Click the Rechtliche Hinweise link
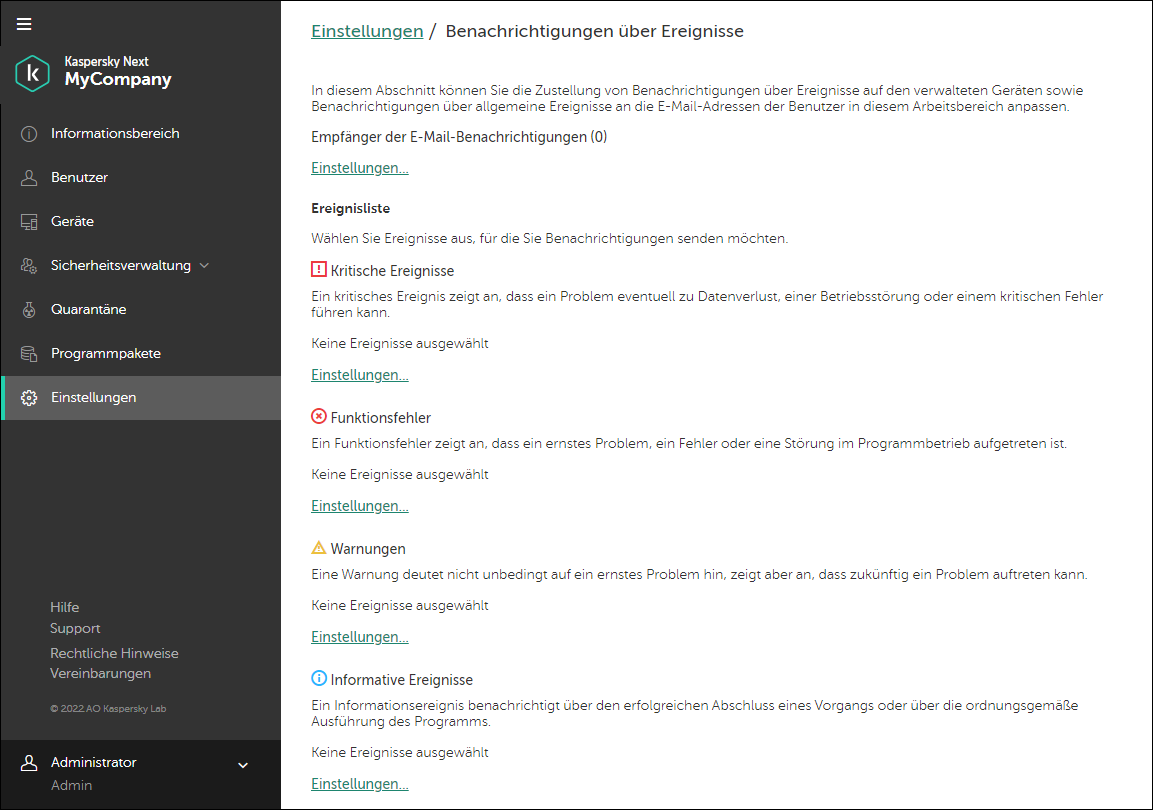Image resolution: width=1153 pixels, height=810 pixels. (114, 653)
